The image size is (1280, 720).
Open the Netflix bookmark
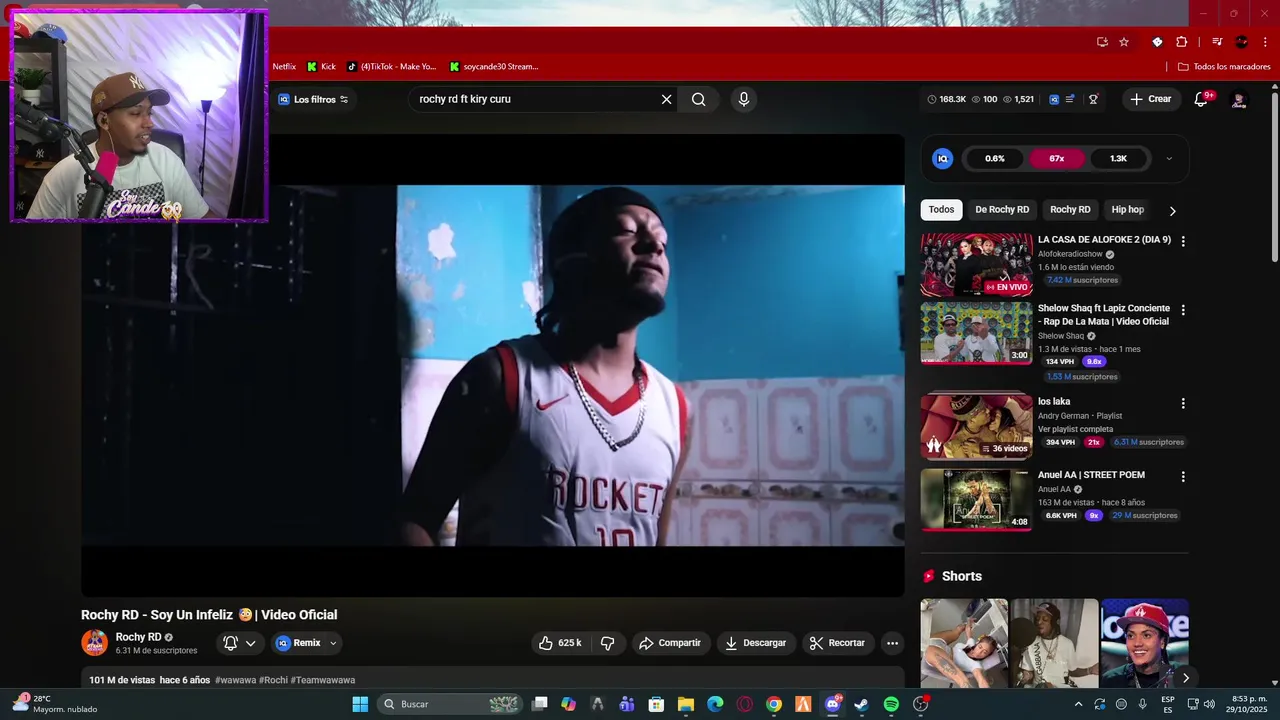tap(284, 66)
